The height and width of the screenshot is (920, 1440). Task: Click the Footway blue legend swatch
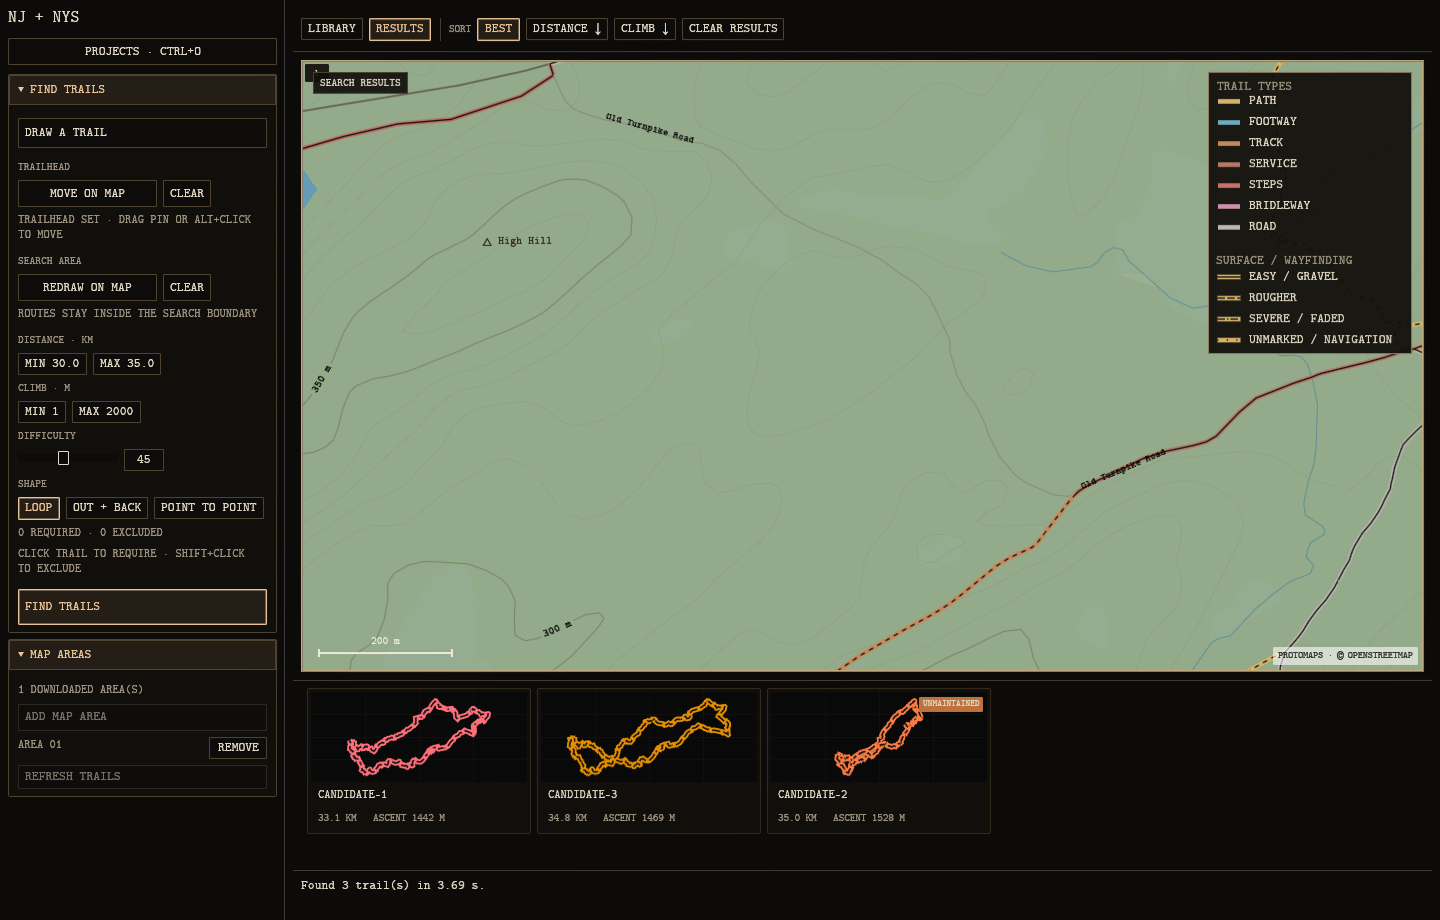[x=1229, y=122]
